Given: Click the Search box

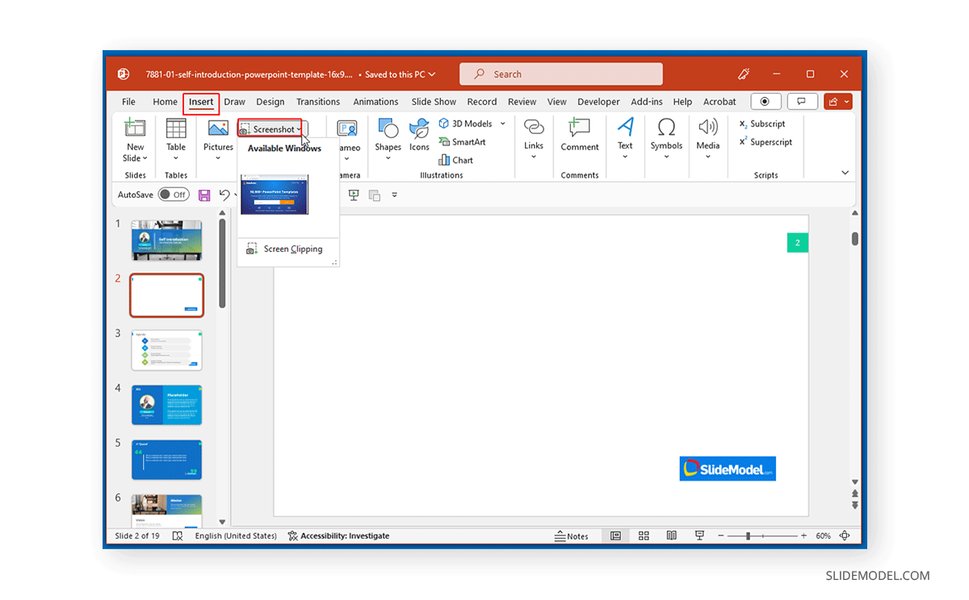Looking at the screenshot, I should click(x=561, y=74).
